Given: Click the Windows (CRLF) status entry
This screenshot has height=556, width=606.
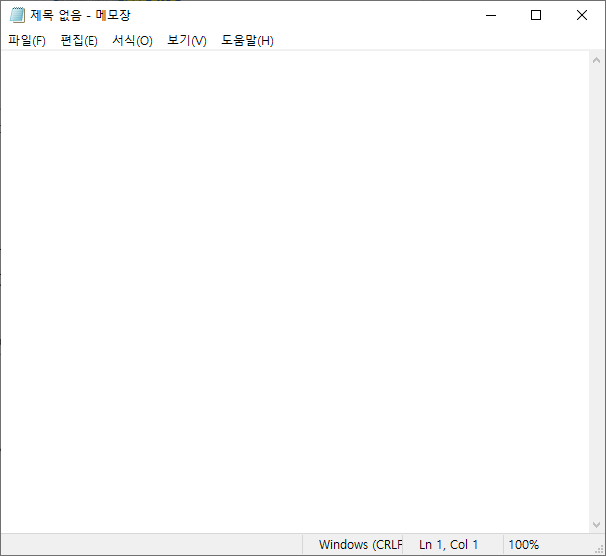Looking at the screenshot, I should coord(360,545).
